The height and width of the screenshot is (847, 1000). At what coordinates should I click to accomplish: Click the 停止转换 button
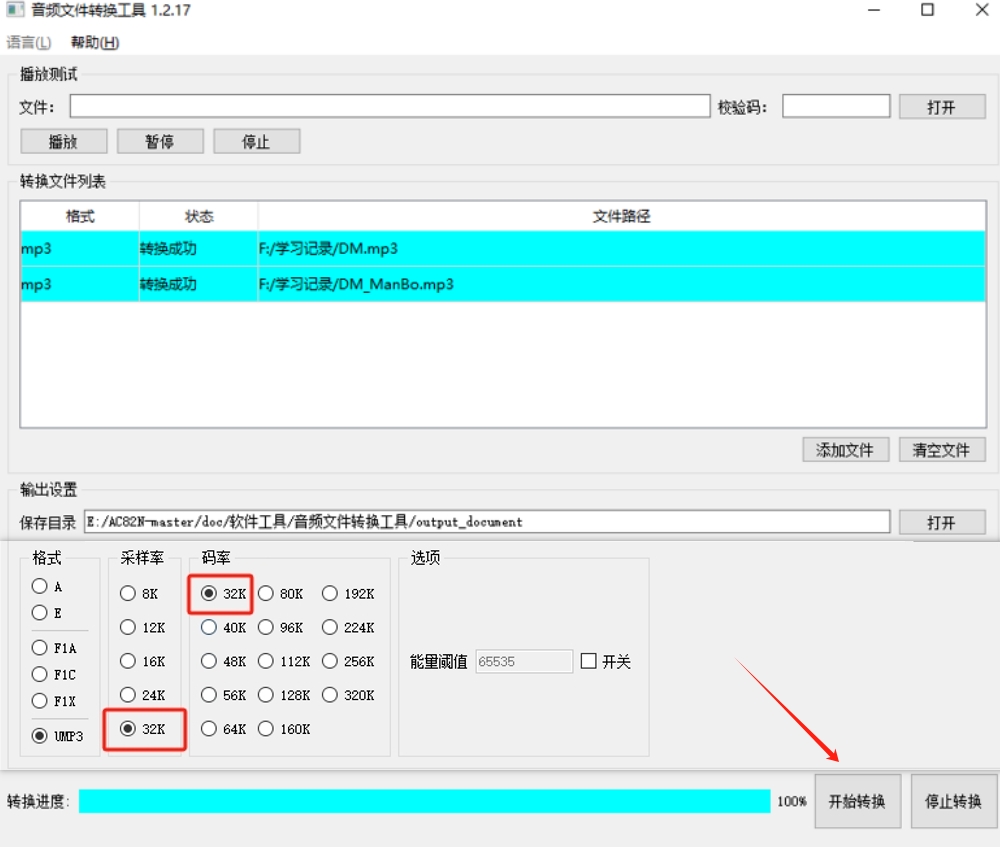(953, 801)
